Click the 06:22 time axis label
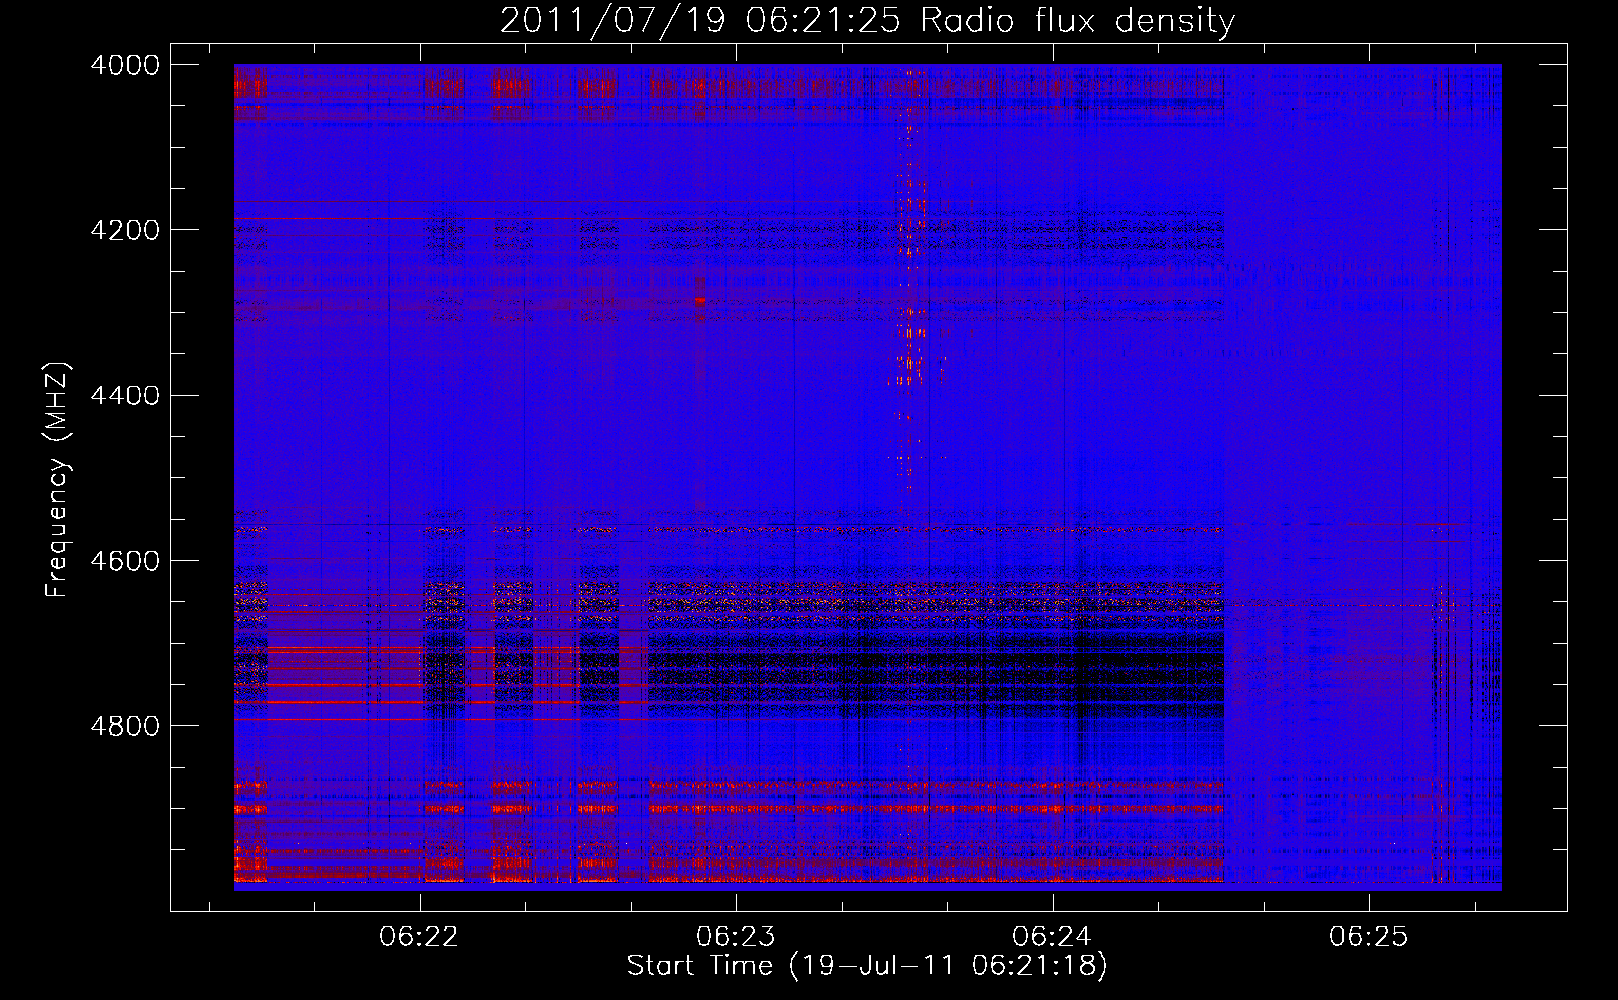This screenshot has width=1618, height=1000. click(x=419, y=936)
